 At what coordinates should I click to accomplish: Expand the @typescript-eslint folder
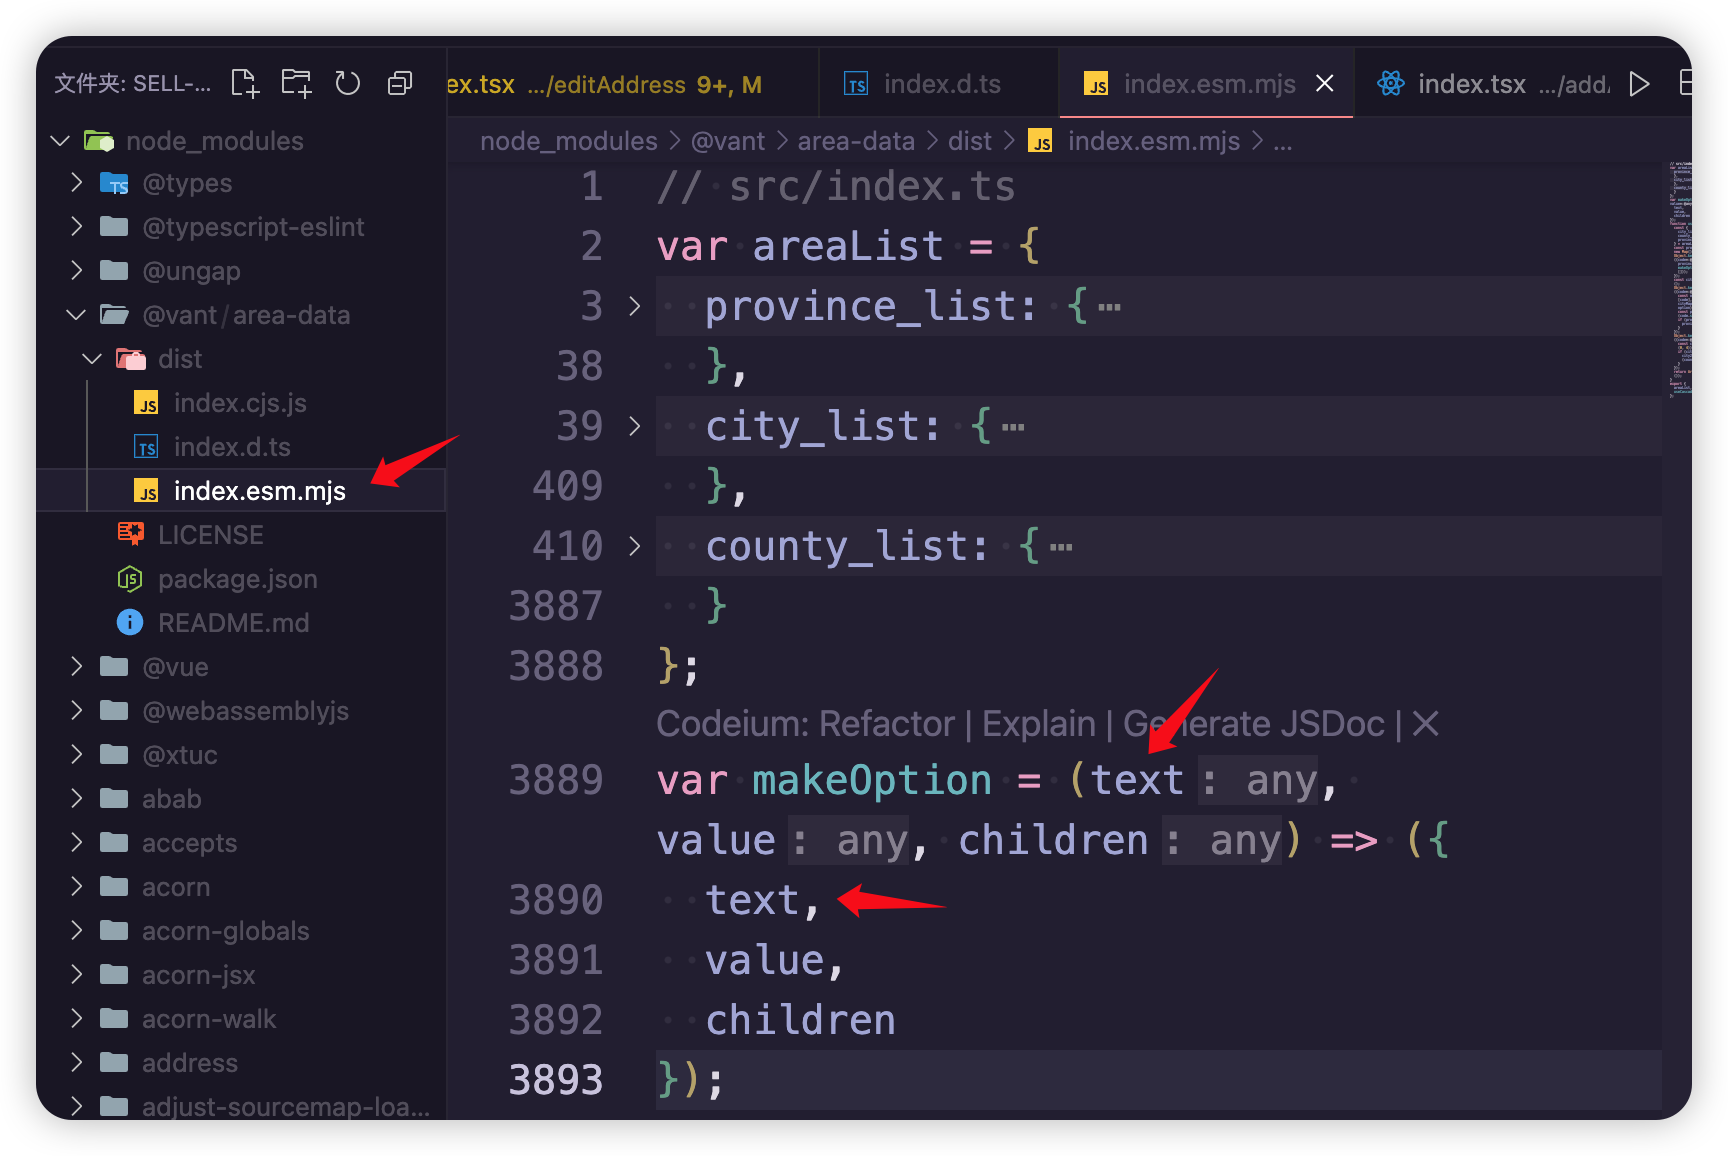pos(76,227)
